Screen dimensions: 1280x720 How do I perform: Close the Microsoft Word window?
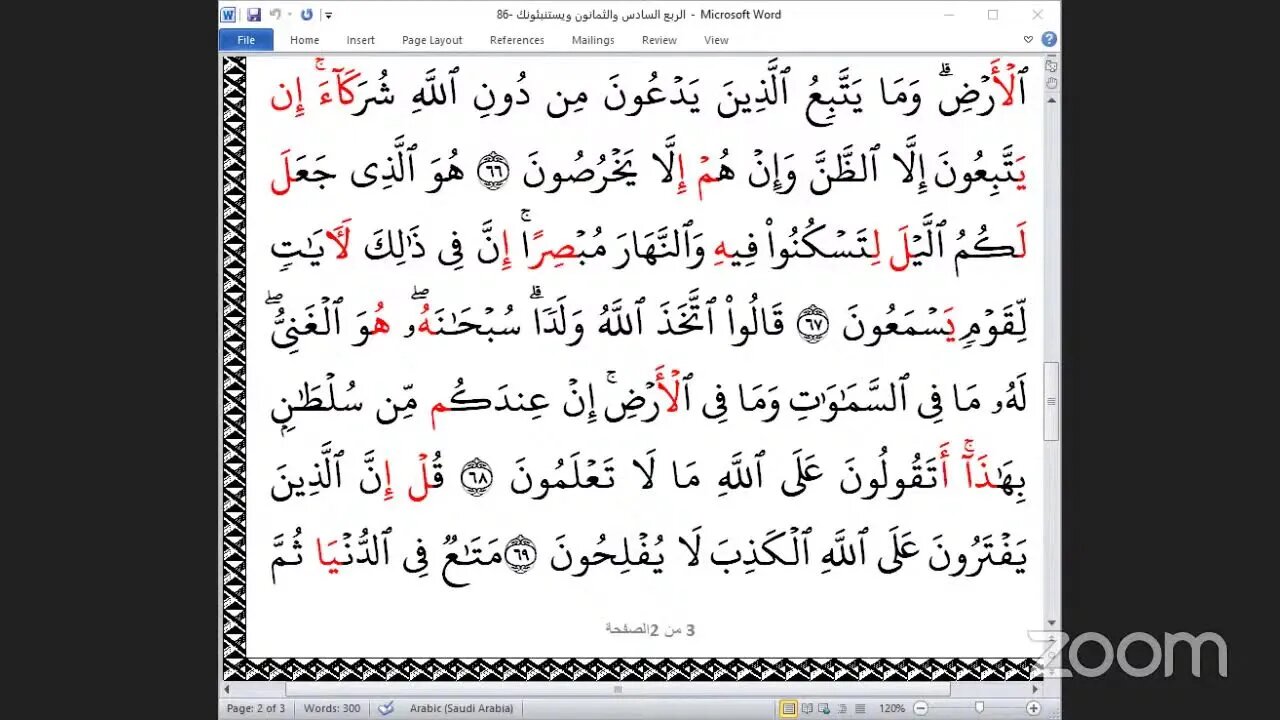pyautogui.click(x=1038, y=15)
